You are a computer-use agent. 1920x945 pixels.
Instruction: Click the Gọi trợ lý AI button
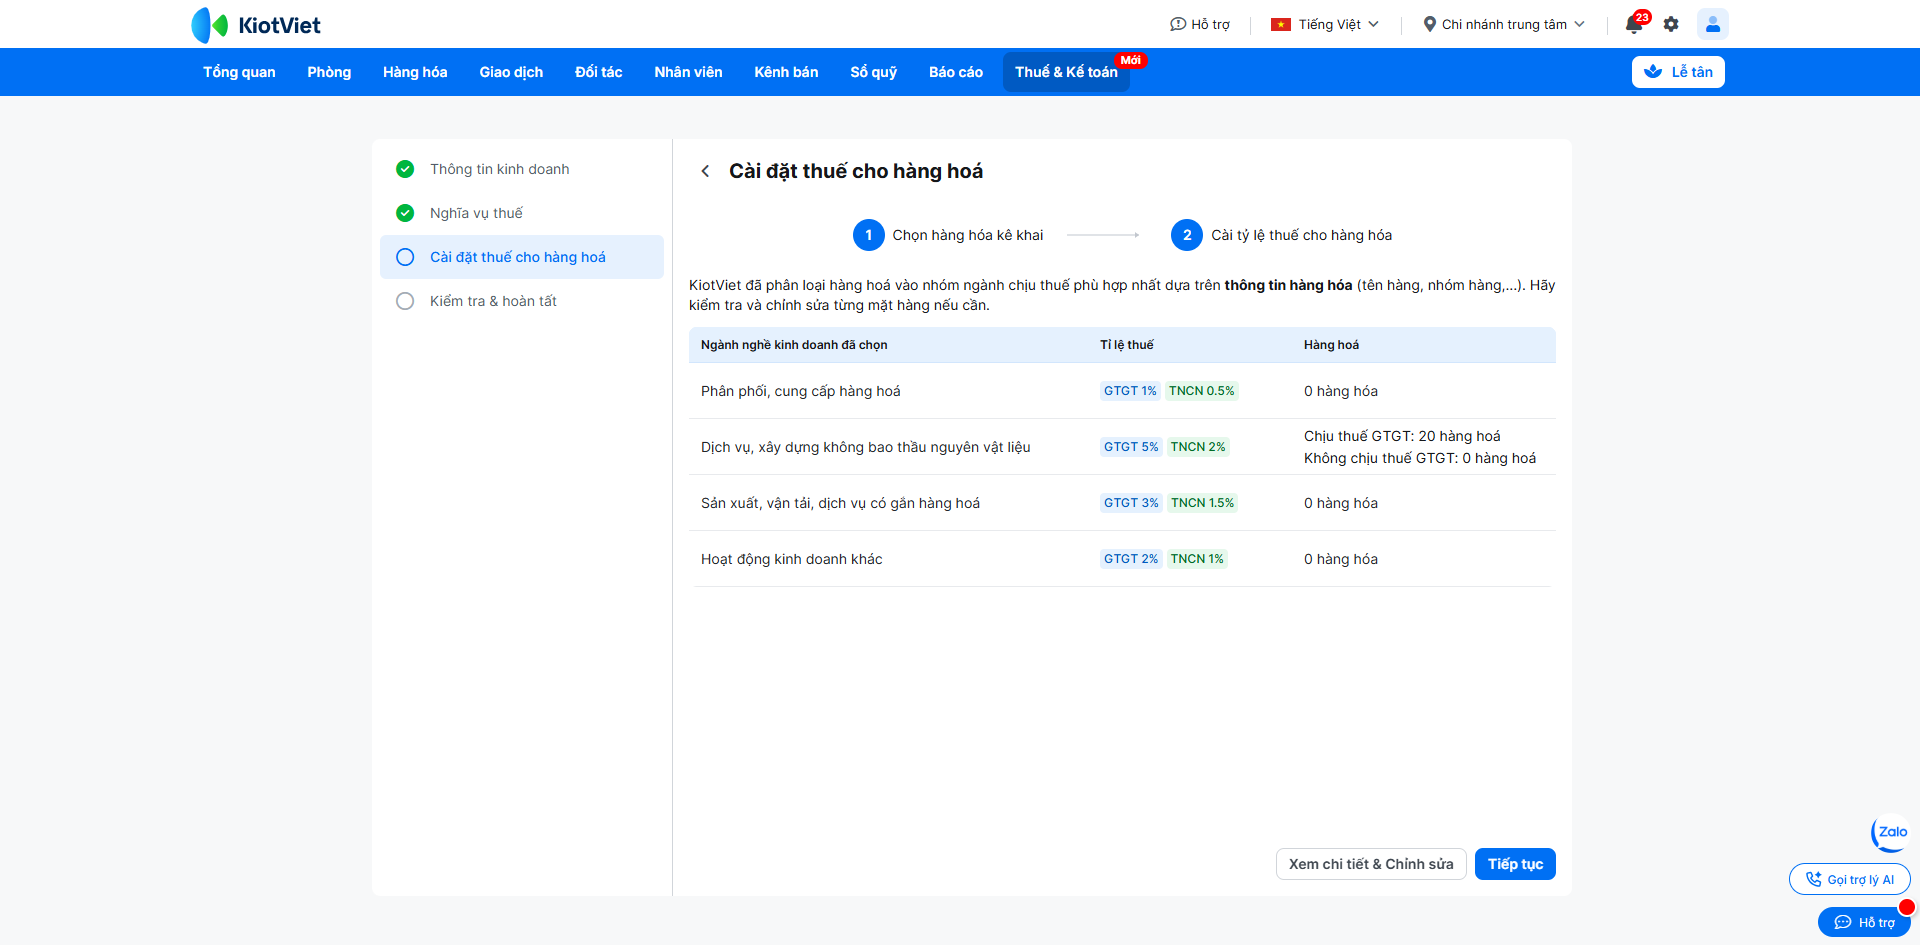1850,880
